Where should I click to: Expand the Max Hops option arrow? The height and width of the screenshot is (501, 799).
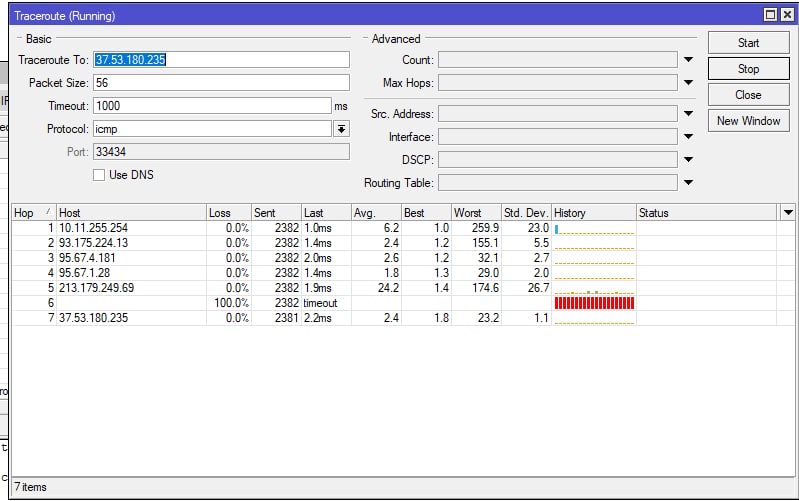(x=688, y=83)
